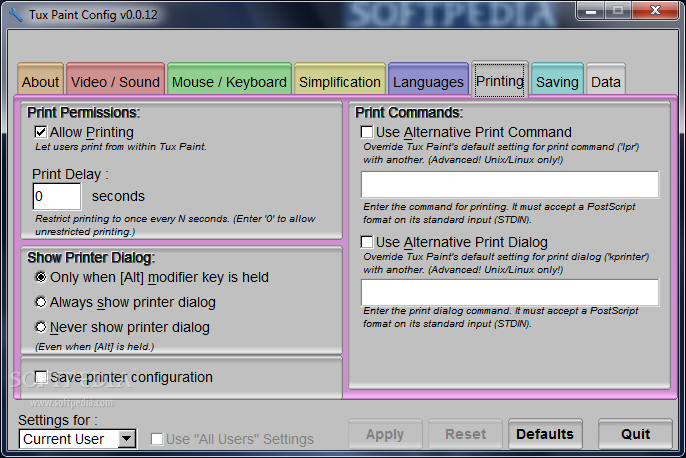
Task: Close the Tux Paint Config window
Action: click(x=655, y=10)
